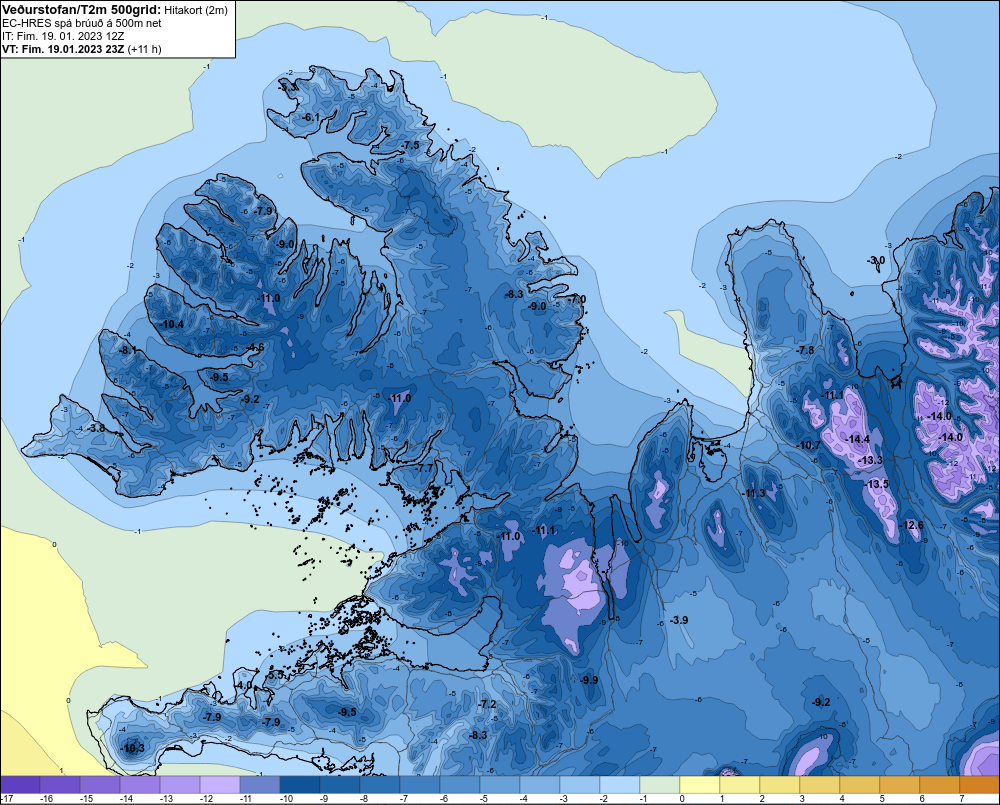The image size is (1000, 805).
Task: Click the -3.0 temperature value on the map
Action: (x=876, y=260)
